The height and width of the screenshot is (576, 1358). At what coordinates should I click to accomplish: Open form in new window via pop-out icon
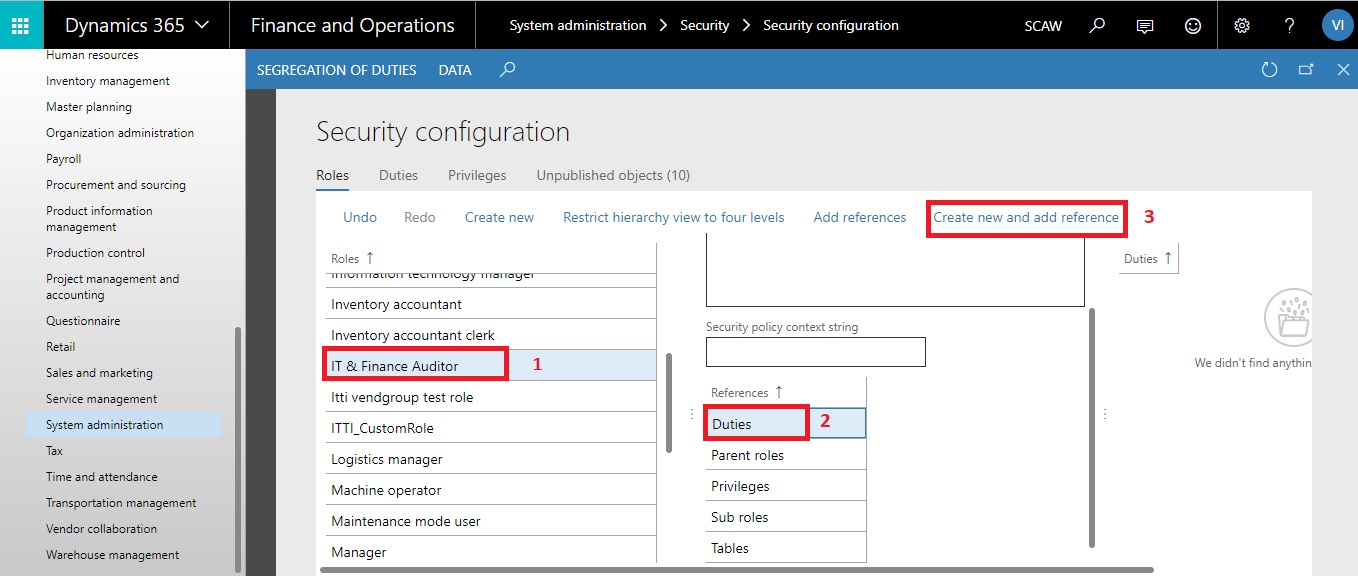pyautogui.click(x=1306, y=69)
